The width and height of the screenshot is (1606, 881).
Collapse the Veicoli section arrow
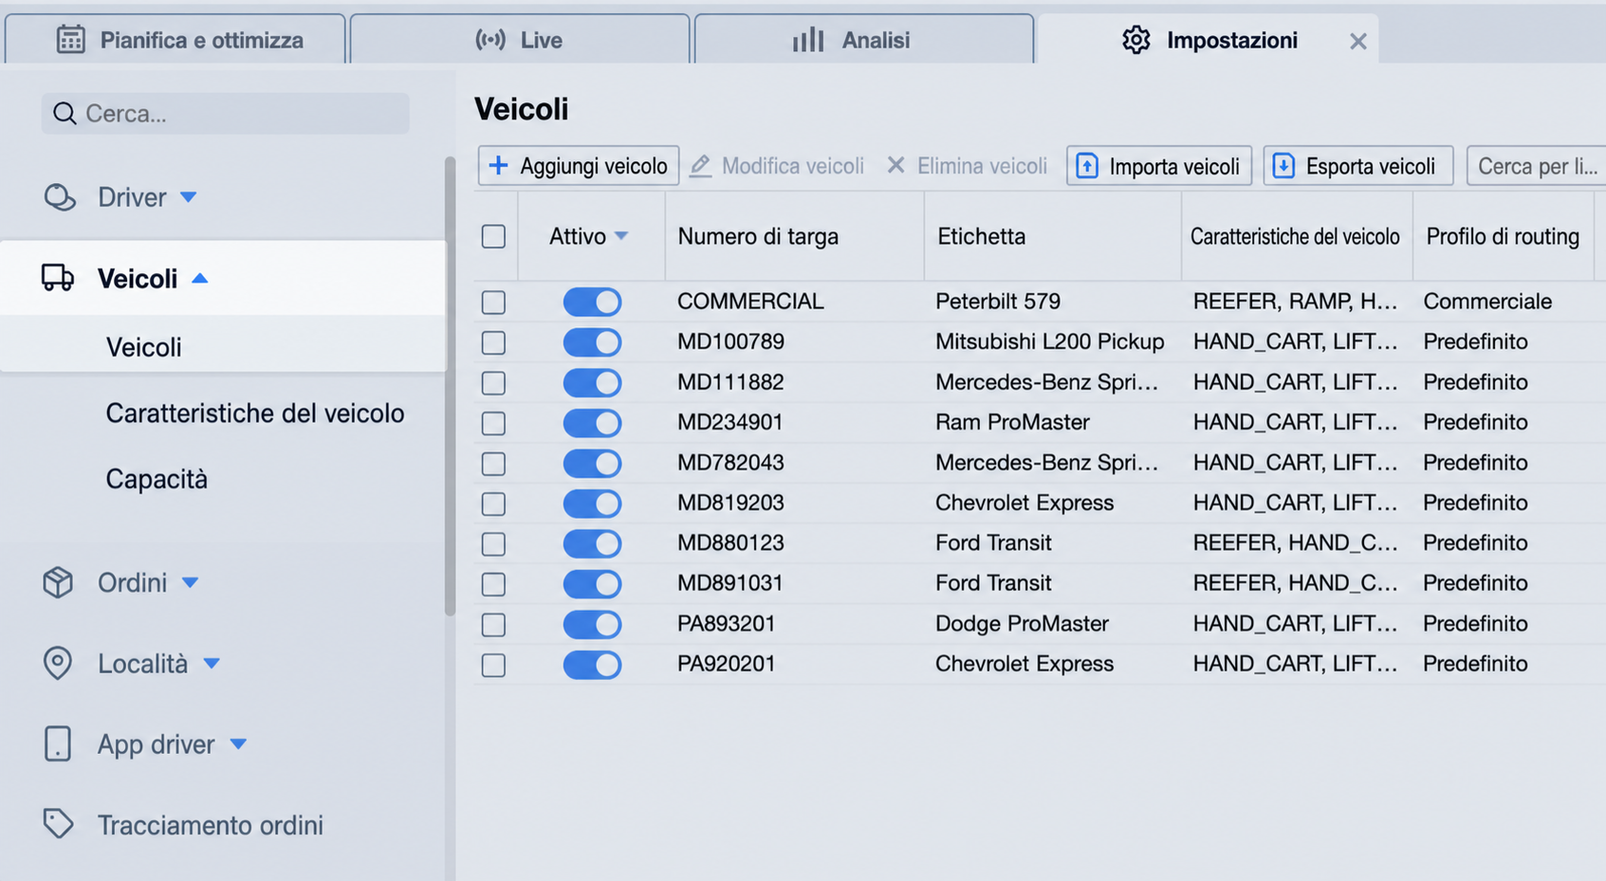pyautogui.click(x=200, y=278)
